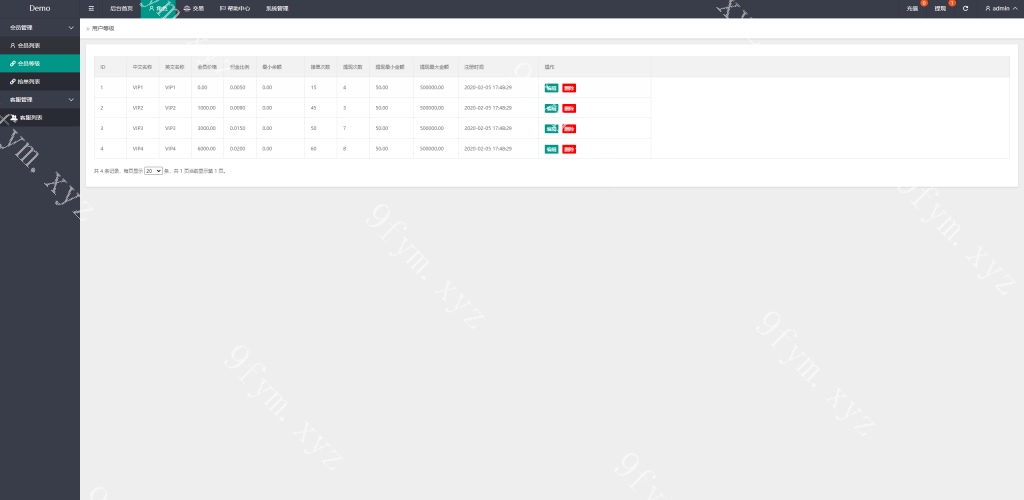
Task: Open the admin user dropdown
Action: click(1000, 8)
